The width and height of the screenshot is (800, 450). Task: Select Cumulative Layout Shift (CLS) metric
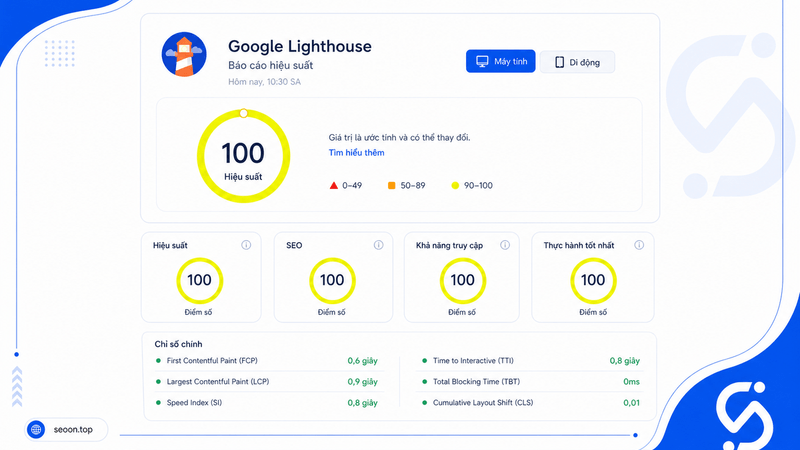[483, 403]
